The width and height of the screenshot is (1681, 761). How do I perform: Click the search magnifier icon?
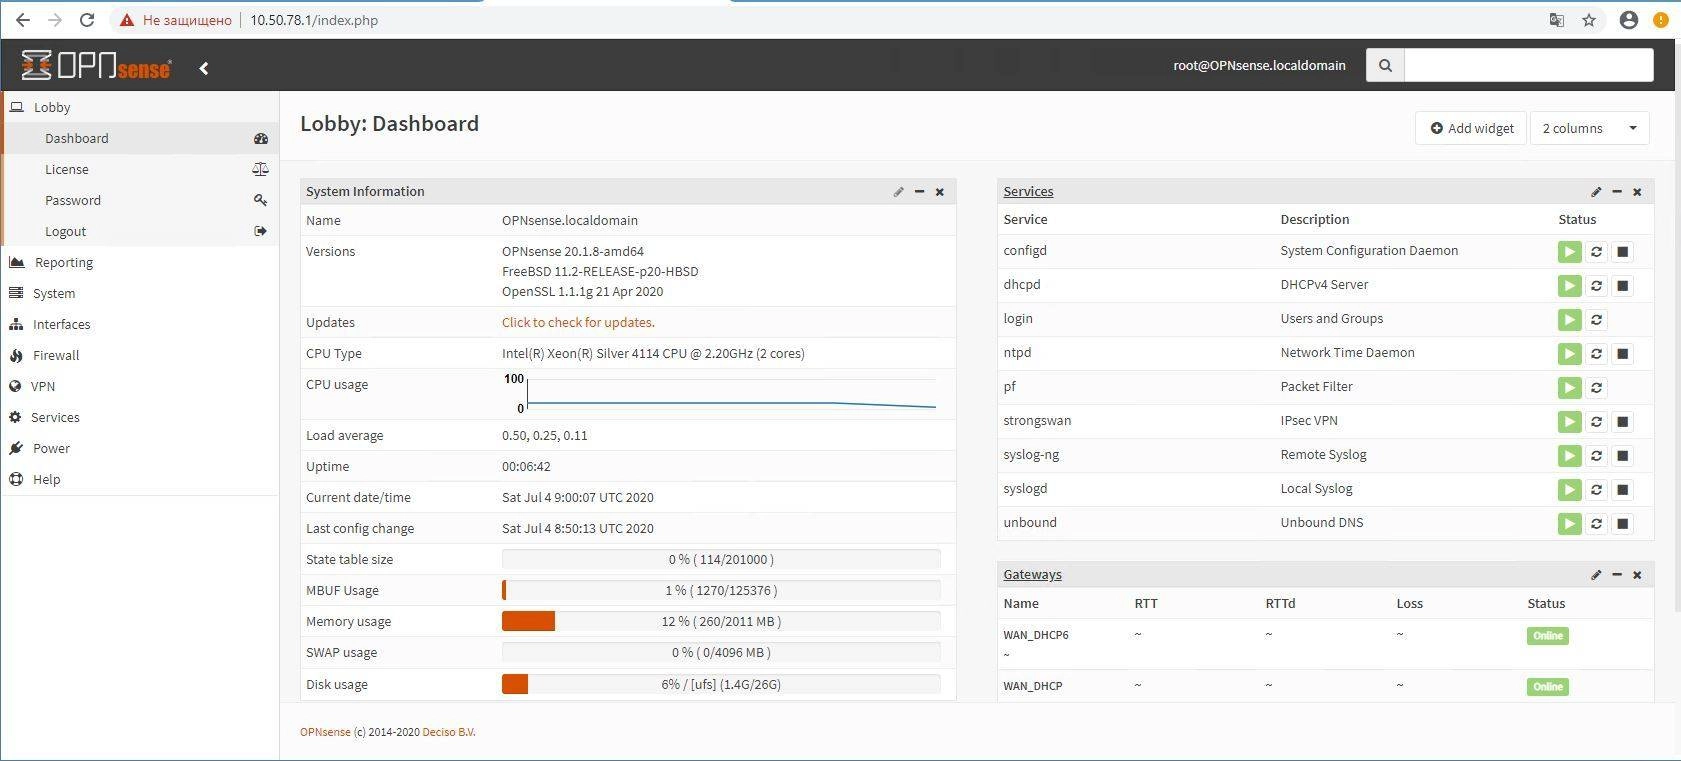click(1385, 66)
